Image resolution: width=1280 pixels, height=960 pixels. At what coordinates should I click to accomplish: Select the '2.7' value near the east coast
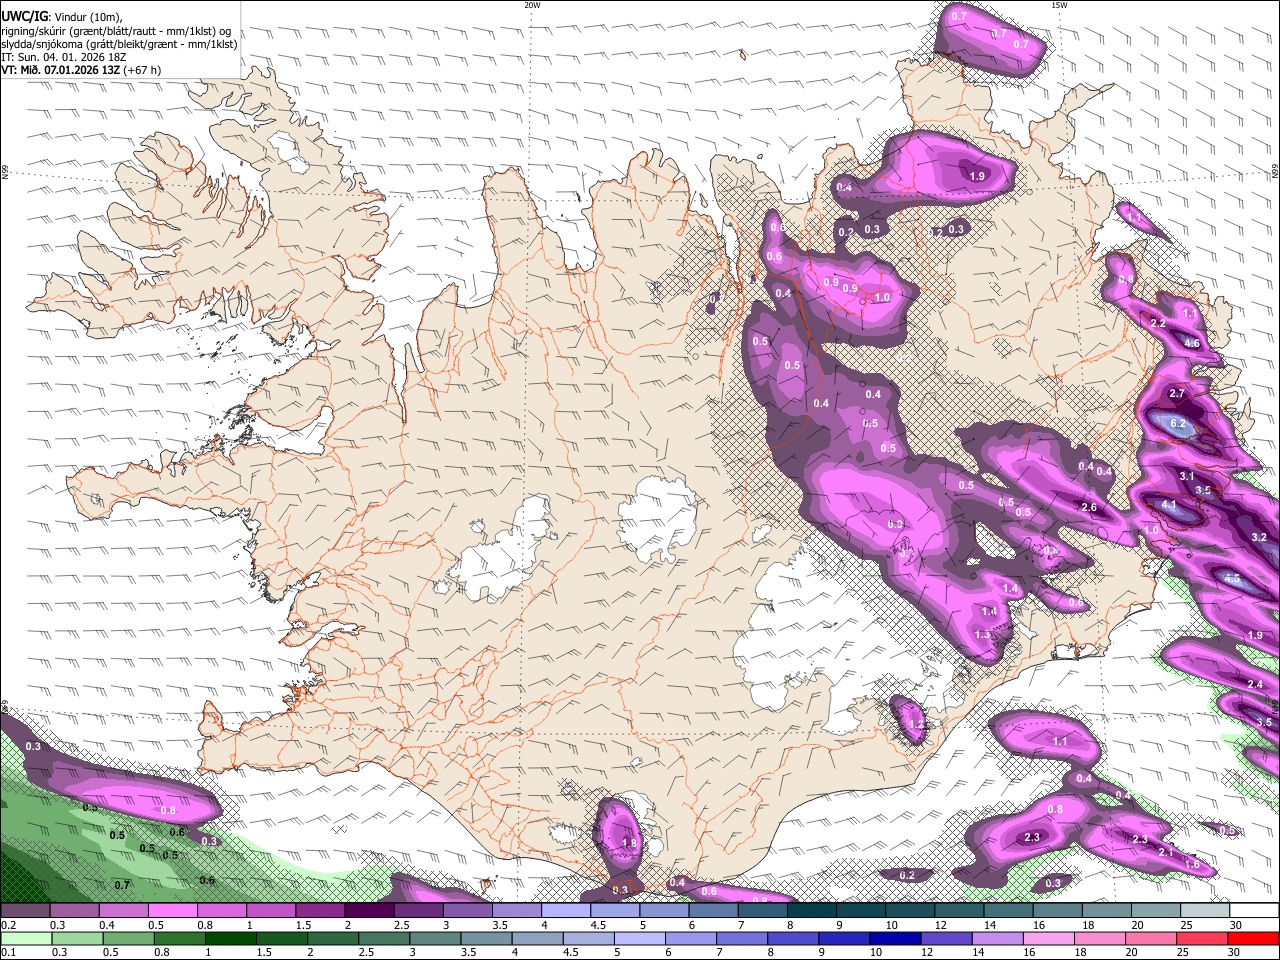tap(1177, 394)
